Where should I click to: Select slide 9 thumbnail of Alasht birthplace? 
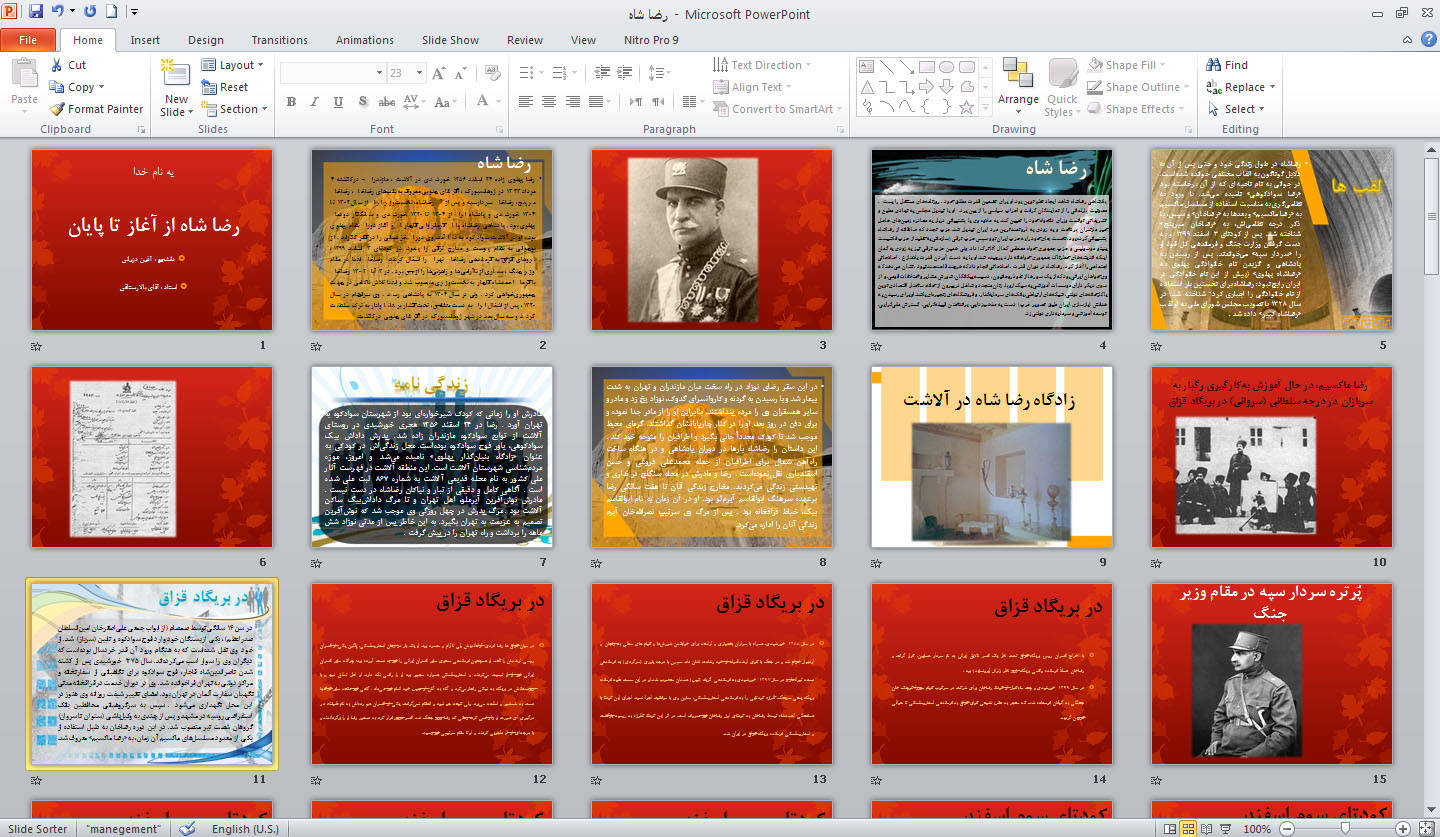(991, 459)
